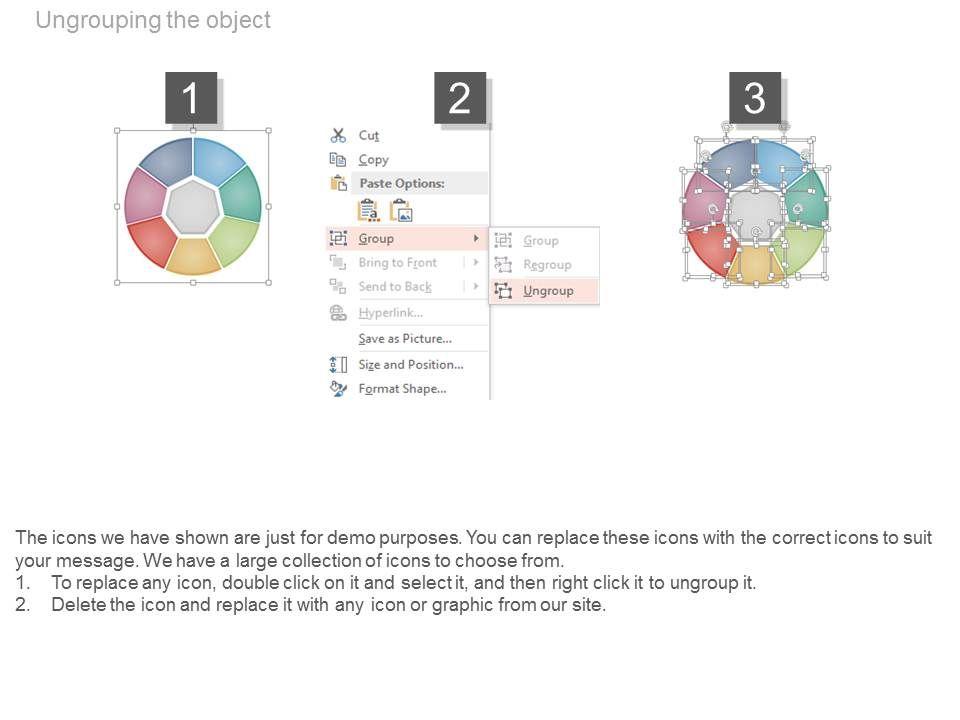
Task: Click the blue segment of the grouped wheel
Action: [x=218, y=158]
